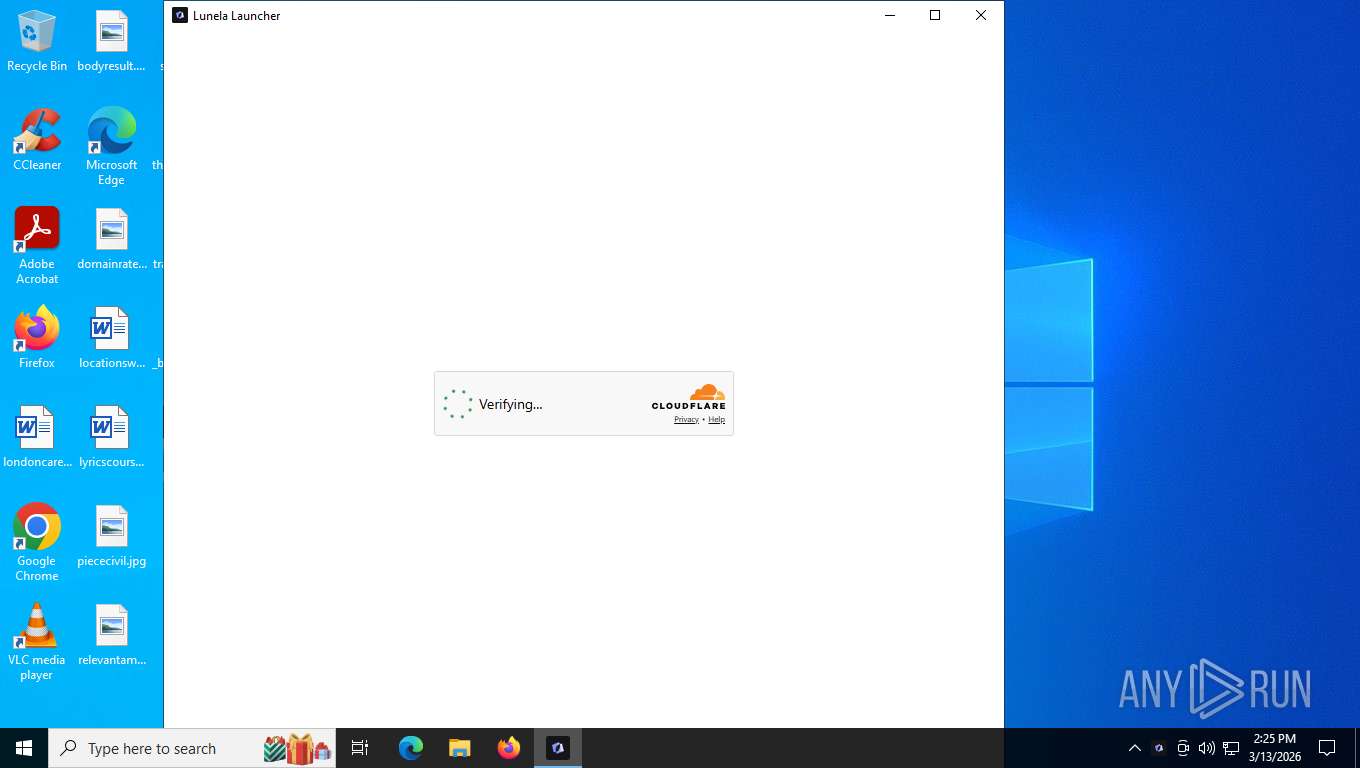Screen dimensions: 1360x768
Task: Click the Cloudflare logo in verification widget
Action: point(689,397)
